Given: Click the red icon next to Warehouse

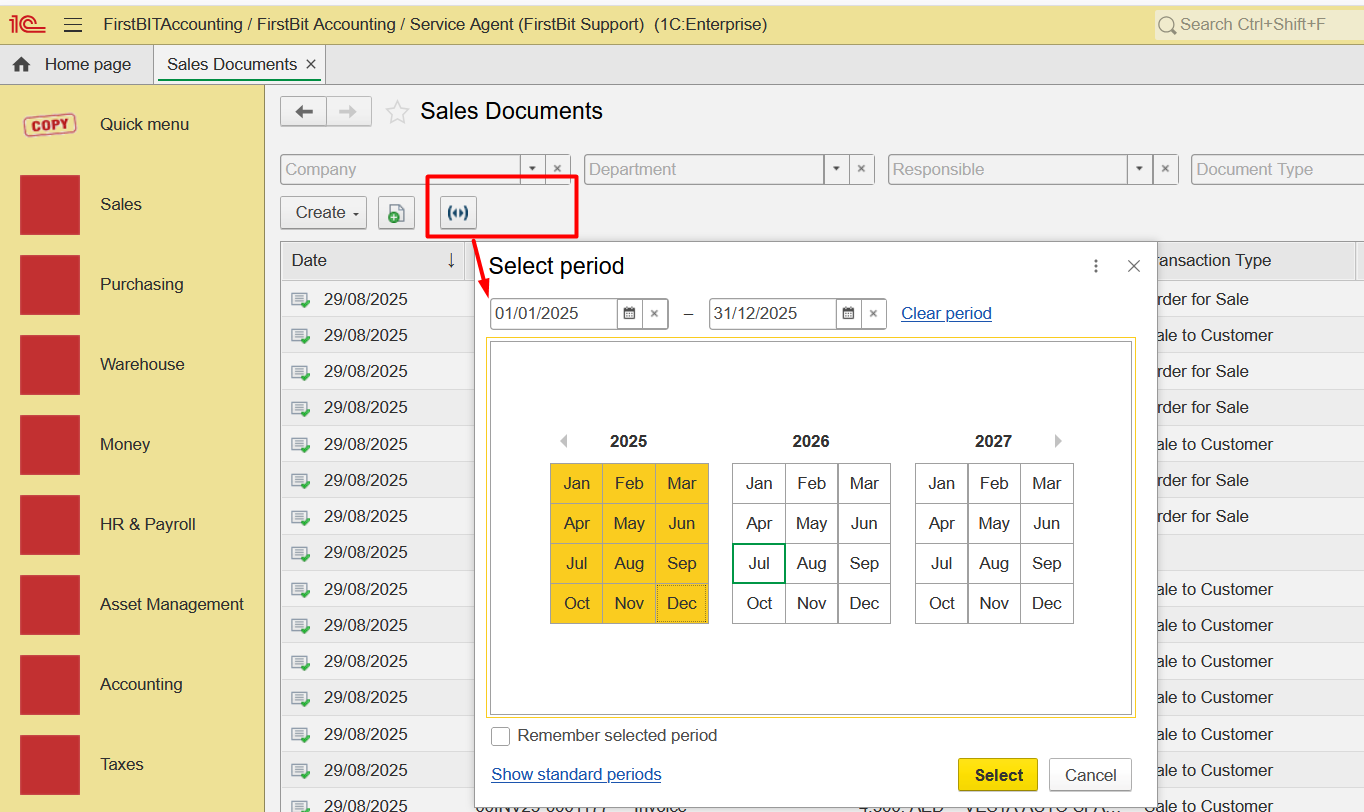Looking at the screenshot, I should coord(50,365).
